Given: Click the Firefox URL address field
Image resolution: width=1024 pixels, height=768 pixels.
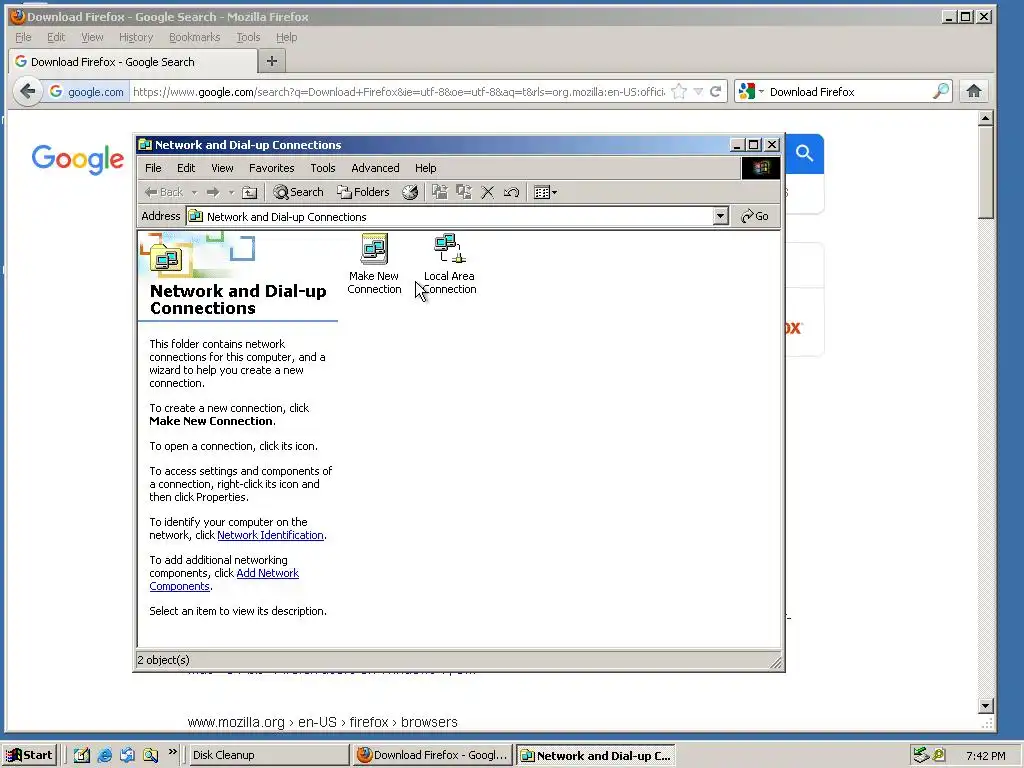Looking at the screenshot, I should [398, 92].
